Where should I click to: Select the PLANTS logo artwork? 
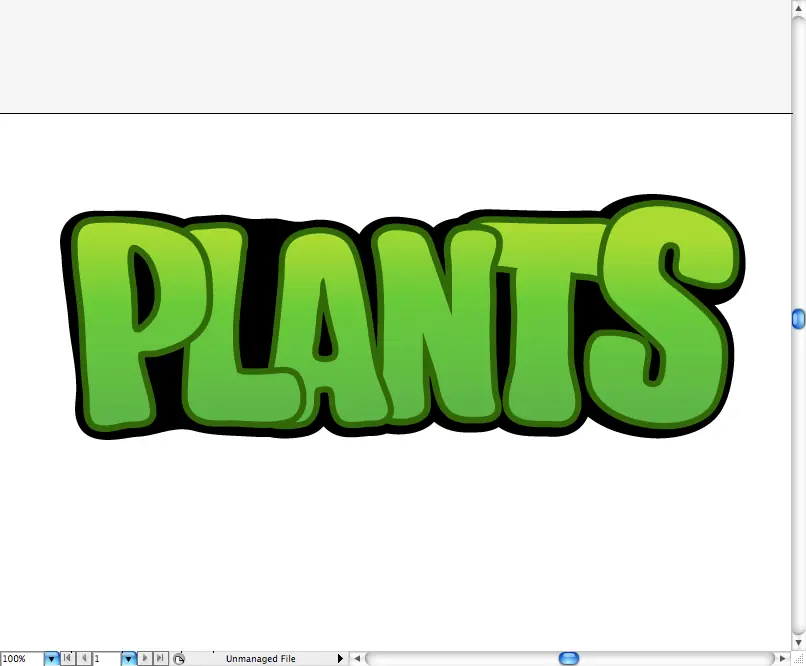(402, 317)
